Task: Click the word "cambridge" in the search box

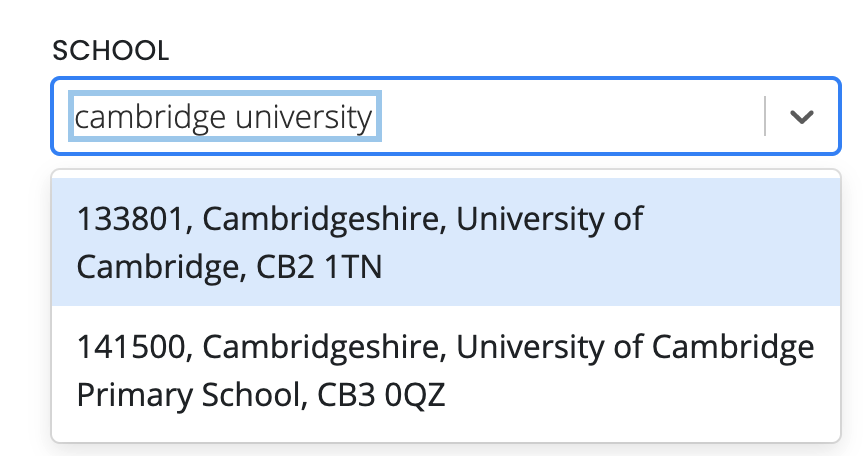Action: coord(151,117)
